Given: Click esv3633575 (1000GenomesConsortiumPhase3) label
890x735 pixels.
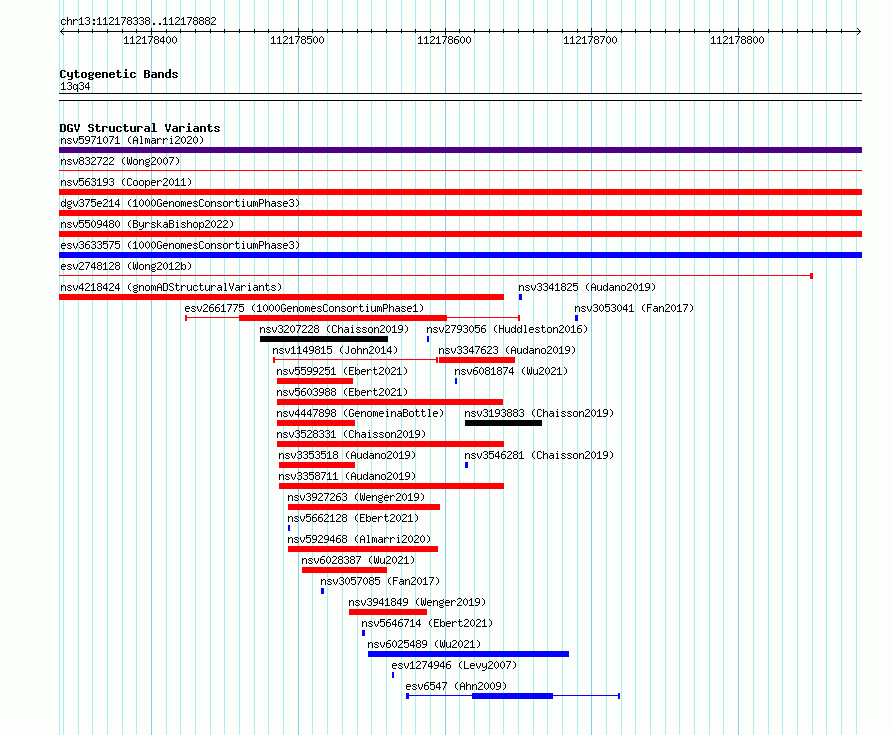Looking at the screenshot, I should click(180, 245).
